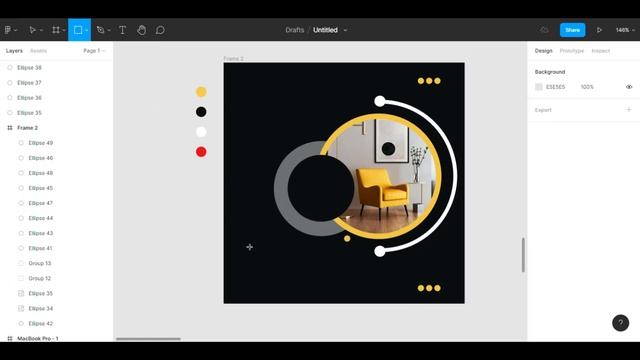Open the Frame tool dropdown arrow
Image resolution: width=640 pixels, height=360 pixels.
pyautogui.click(x=64, y=30)
